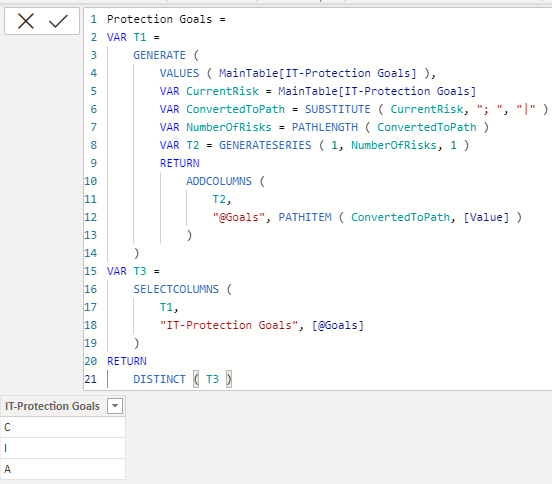Select the table cell containing C
552x484 pixels.
coord(63,427)
